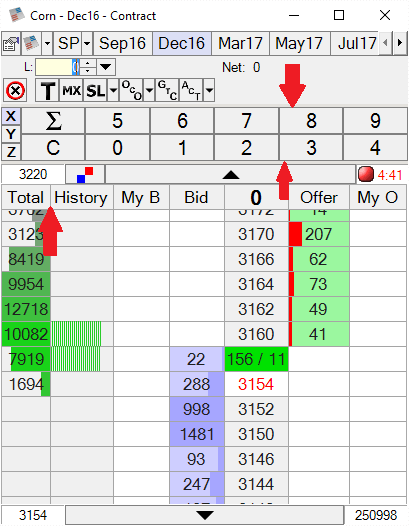Open the SP dropdown arrow

(x=87, y=44)
